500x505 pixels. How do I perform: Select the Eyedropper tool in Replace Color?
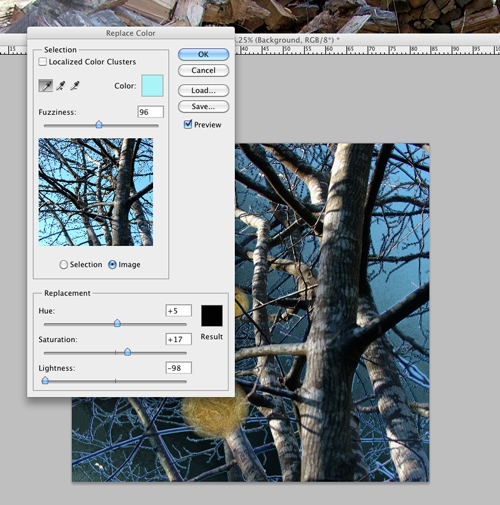46,86
